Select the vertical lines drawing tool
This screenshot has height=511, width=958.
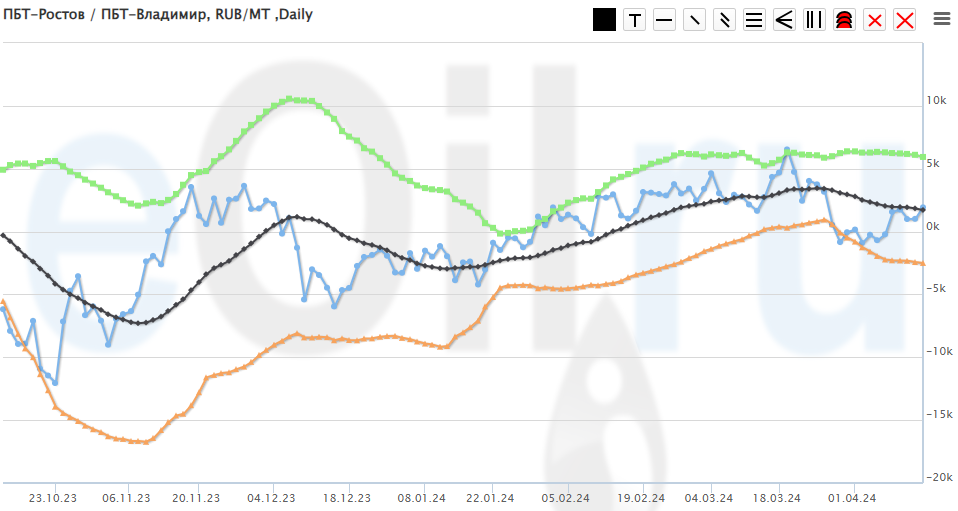click(x=814, y=20)
